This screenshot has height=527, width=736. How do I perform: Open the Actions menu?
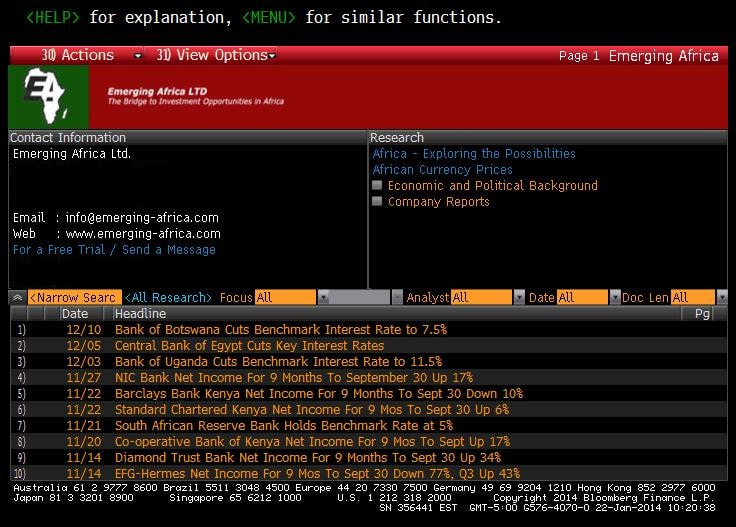click(x=79, y=56)
